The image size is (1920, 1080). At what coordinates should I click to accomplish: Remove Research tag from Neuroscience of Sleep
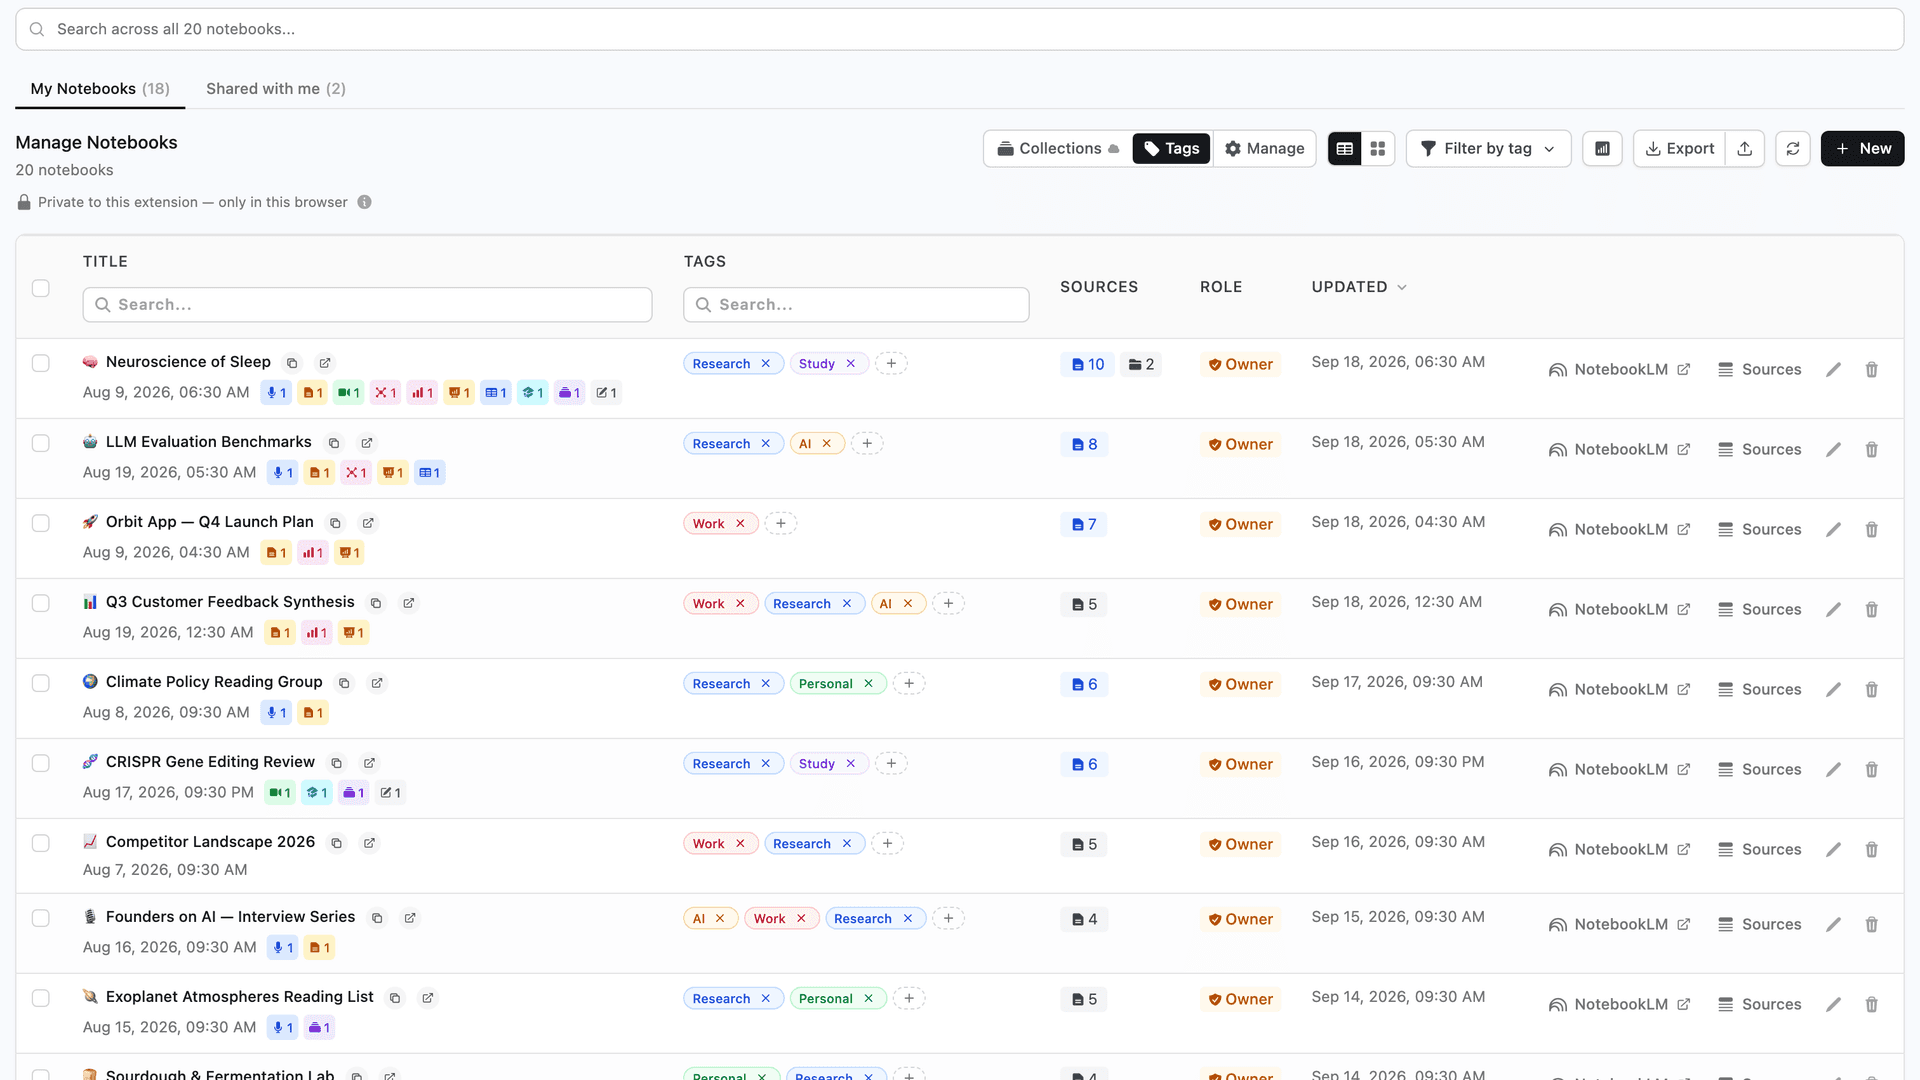pyautogui.click(x=766, y=364)
